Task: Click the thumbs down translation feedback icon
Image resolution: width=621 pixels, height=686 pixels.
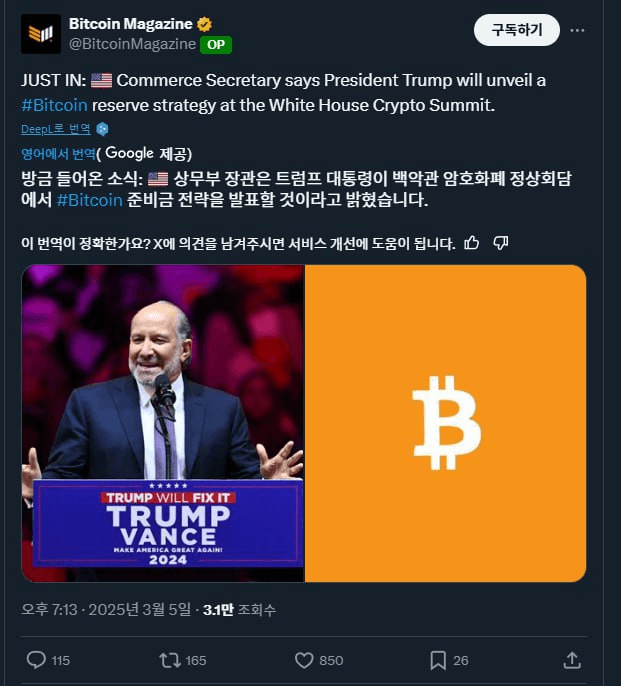Action: 501,243
